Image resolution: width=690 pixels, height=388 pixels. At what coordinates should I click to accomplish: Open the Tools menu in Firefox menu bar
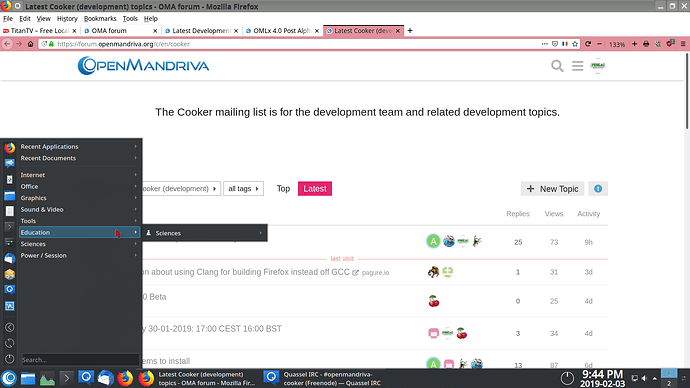coord(130,18)
